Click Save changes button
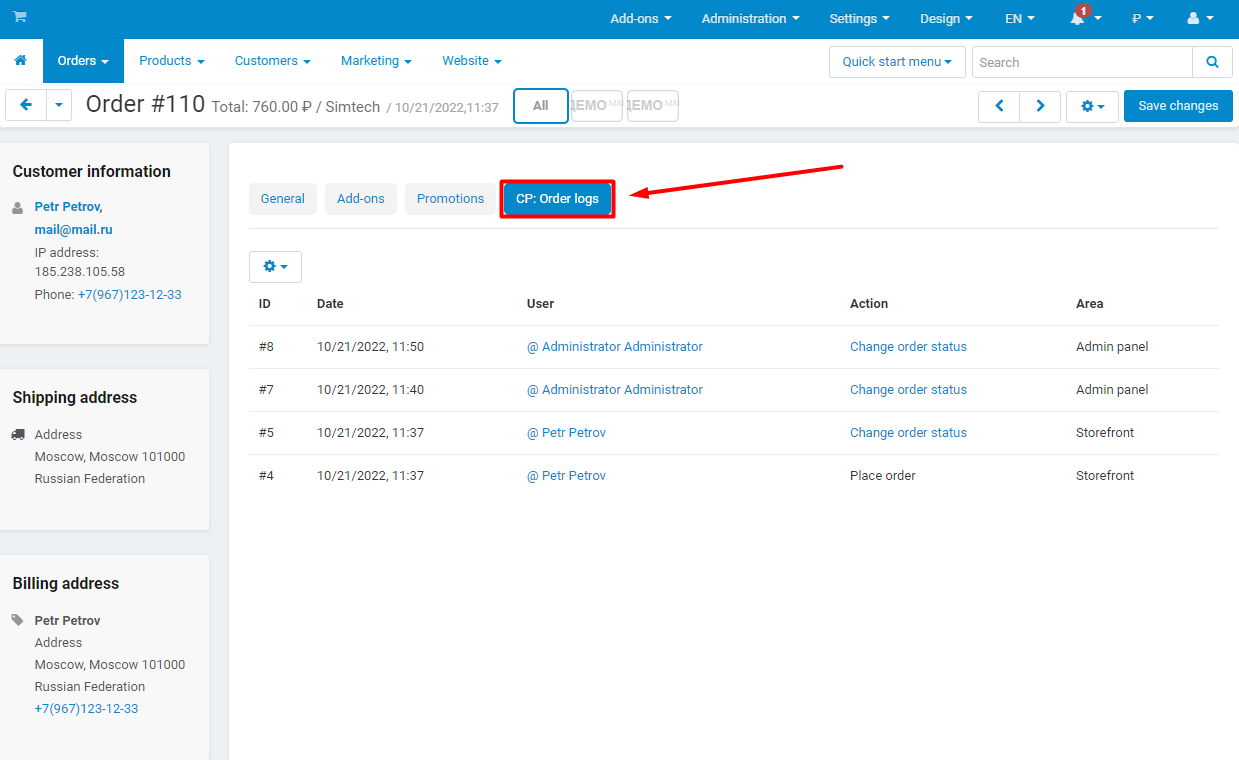Screen dimensions: 1239x760 [x=1177, y=106]
